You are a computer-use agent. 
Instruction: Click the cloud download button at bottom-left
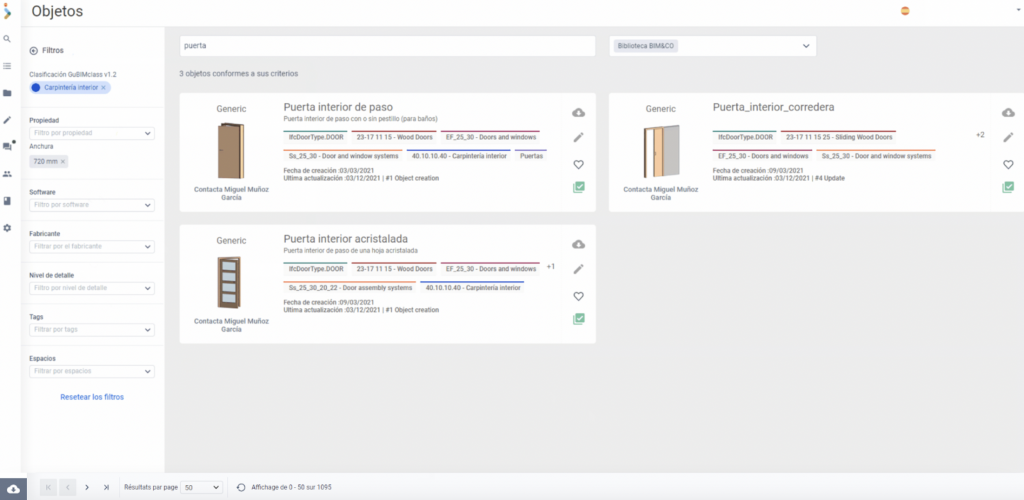coord(13,487)
